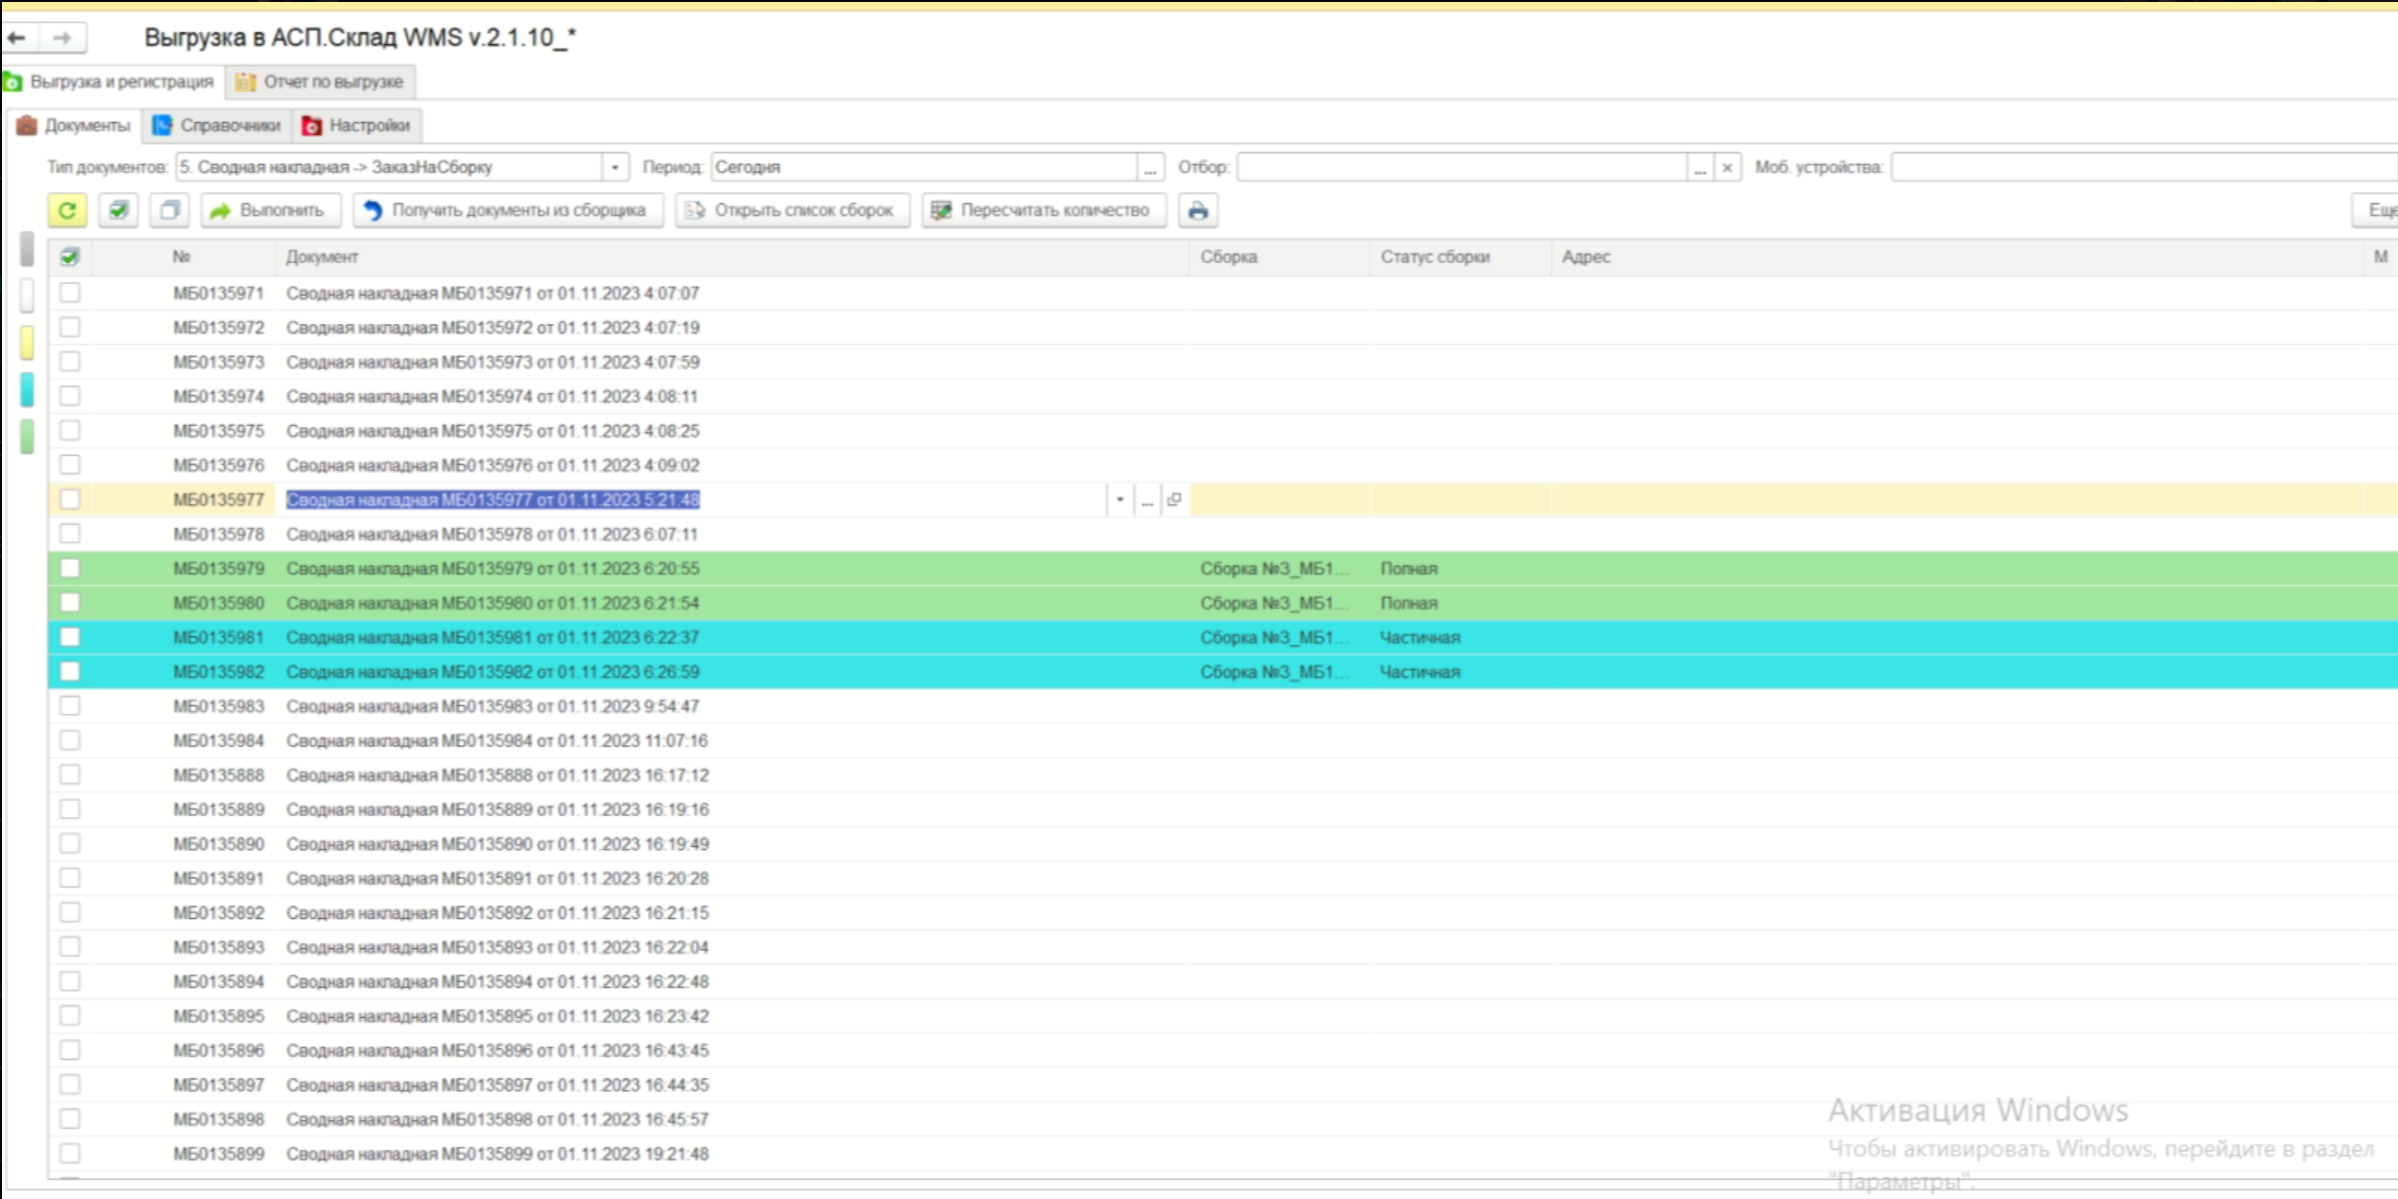Check the box for document МБ0135979

click(x=69, y=568)
